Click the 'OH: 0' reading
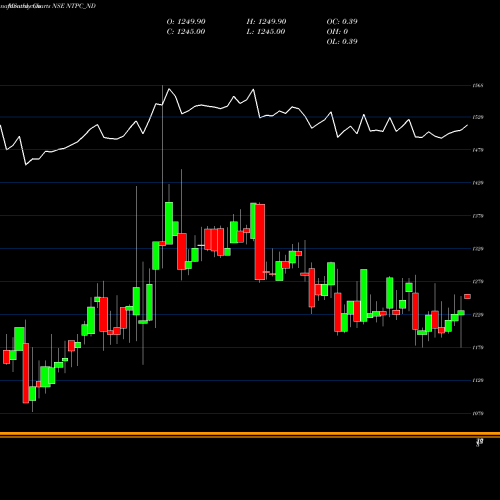The image size is (500, 500). pyautogui.click(x=337, y=32)
